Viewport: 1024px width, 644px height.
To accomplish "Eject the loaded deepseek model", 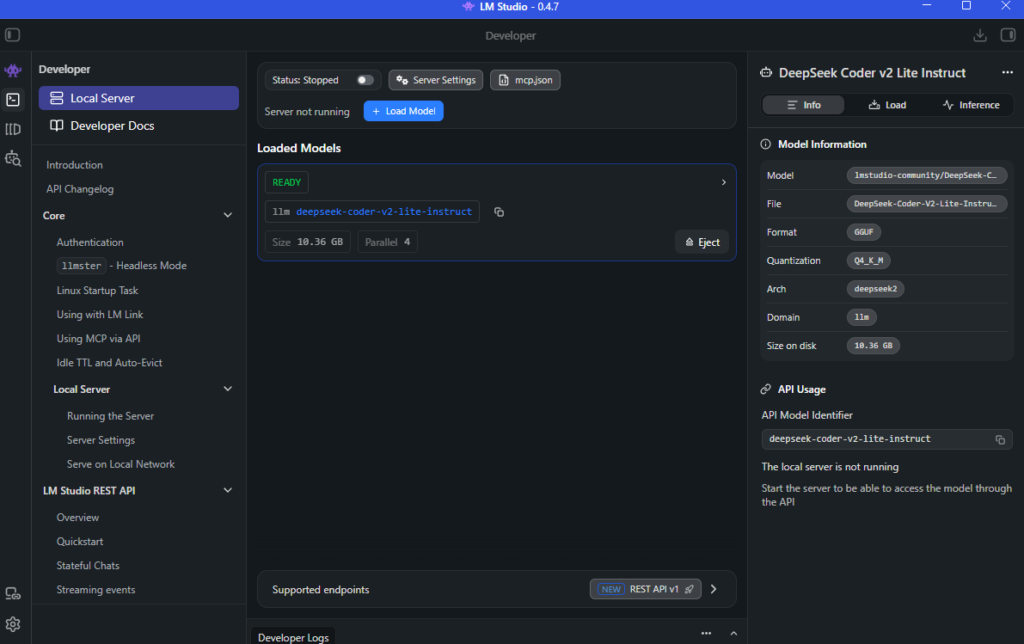I will click(x=702, y=242).
